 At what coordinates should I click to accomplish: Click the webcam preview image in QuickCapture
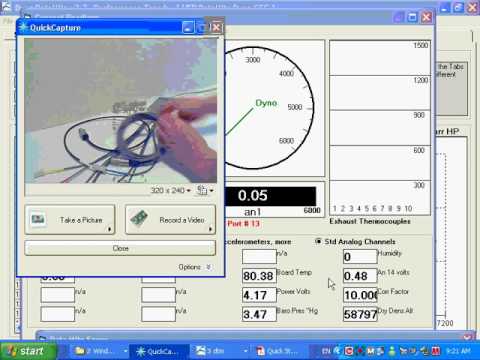(121, 111)
